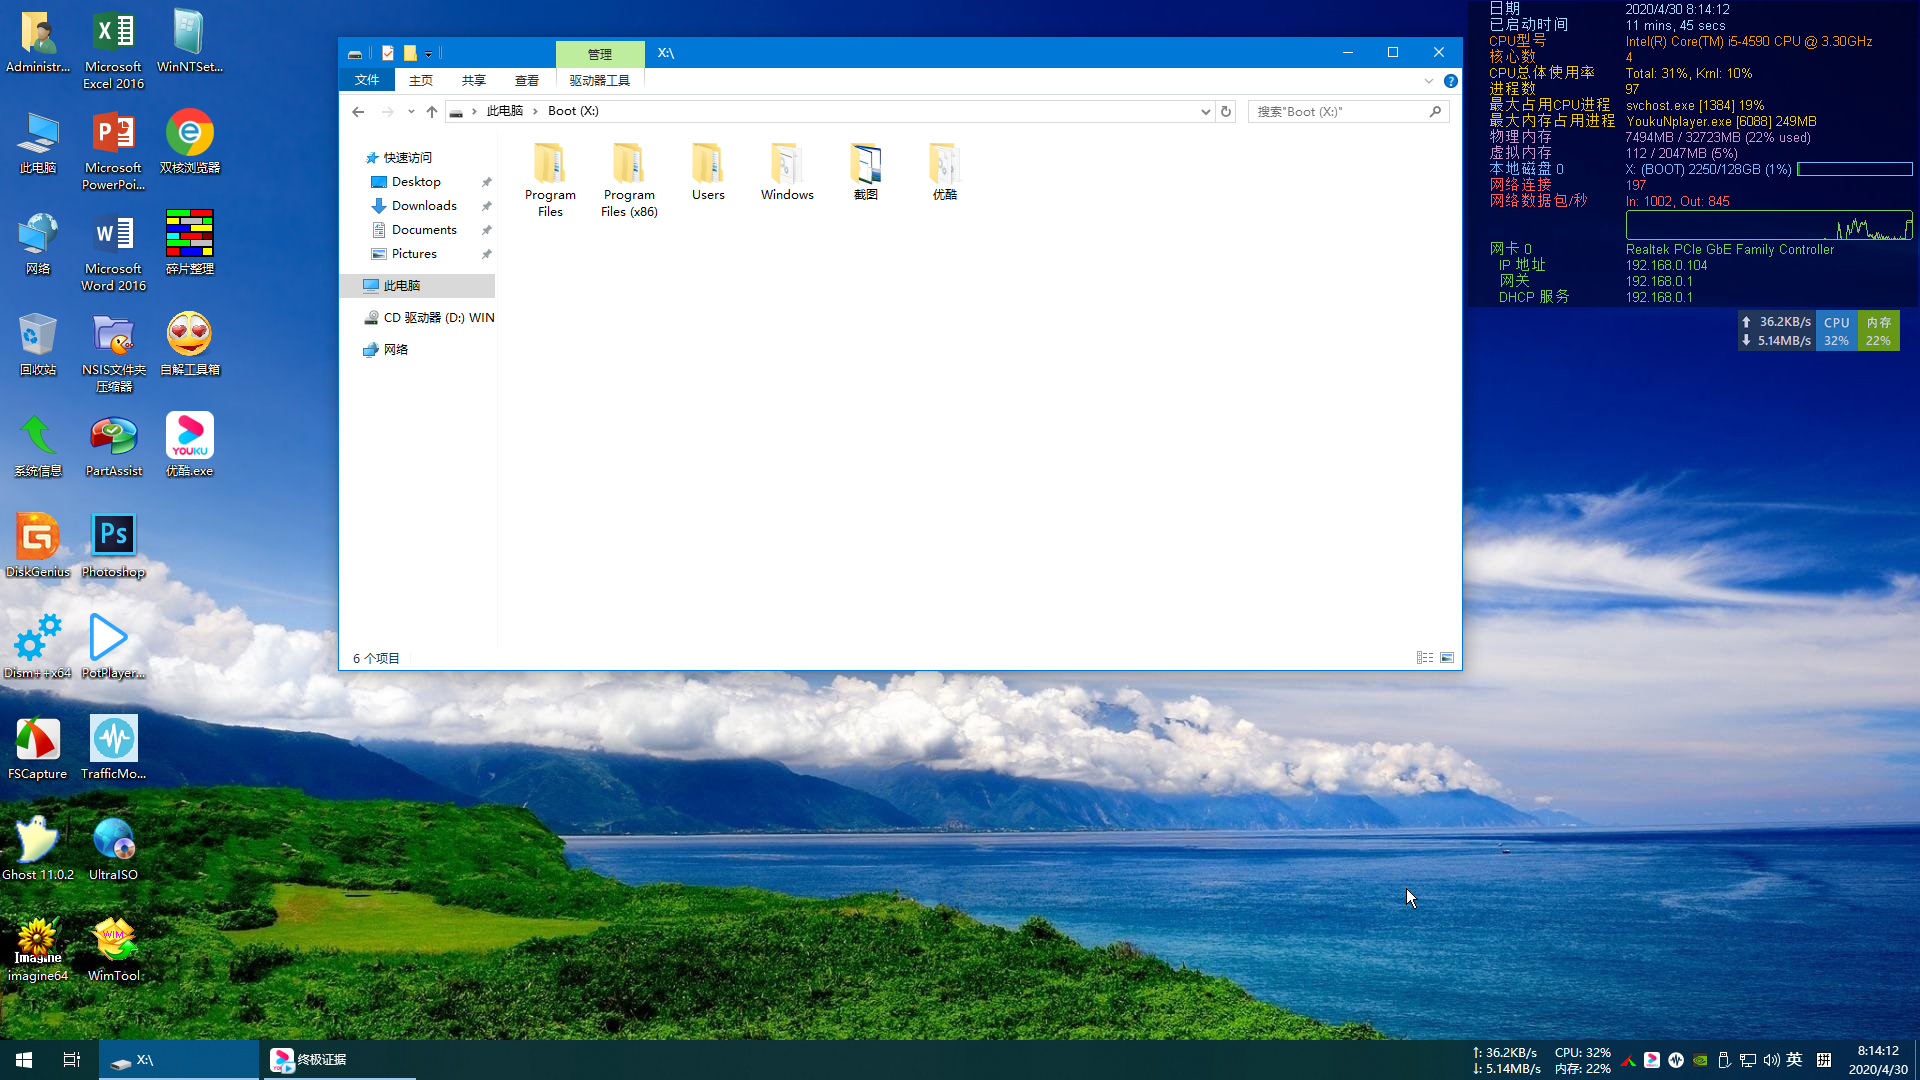
Task: Select the Program Files (x86) folder
Action: [629, 180]
